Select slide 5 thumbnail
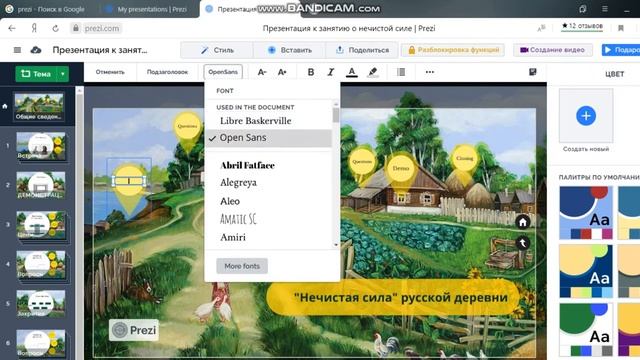 [41, 304]
